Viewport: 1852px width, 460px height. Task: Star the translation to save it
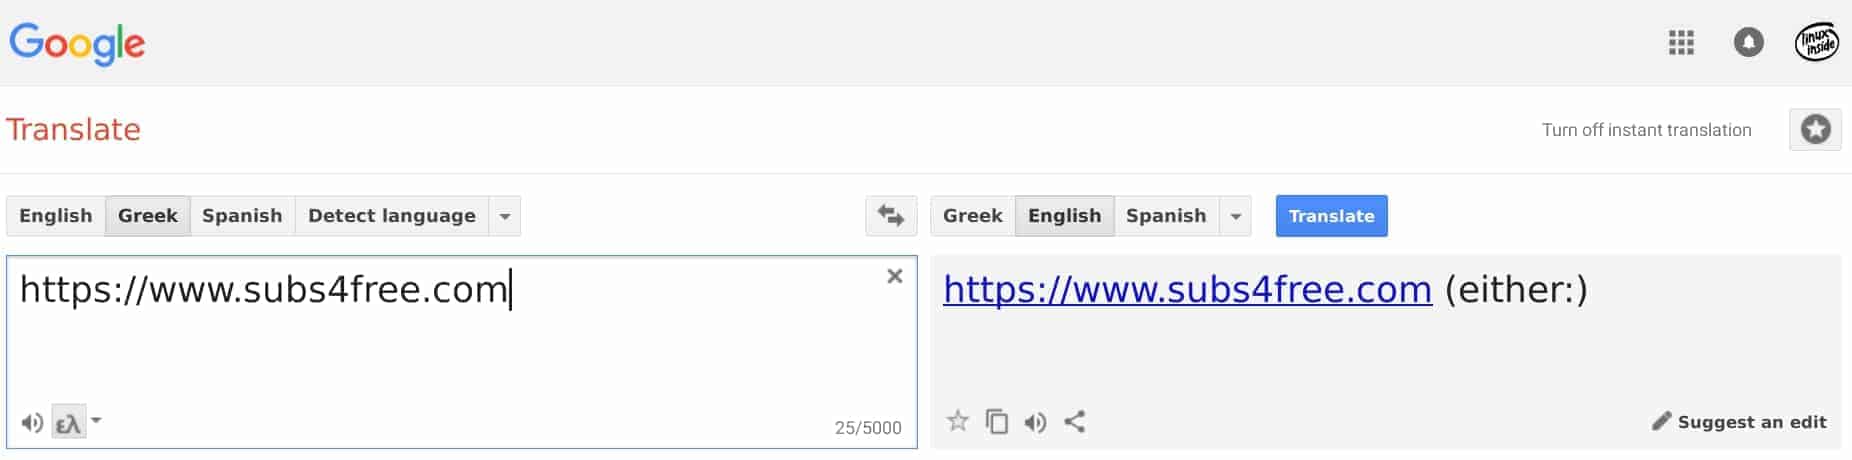(x=958, y=421)
